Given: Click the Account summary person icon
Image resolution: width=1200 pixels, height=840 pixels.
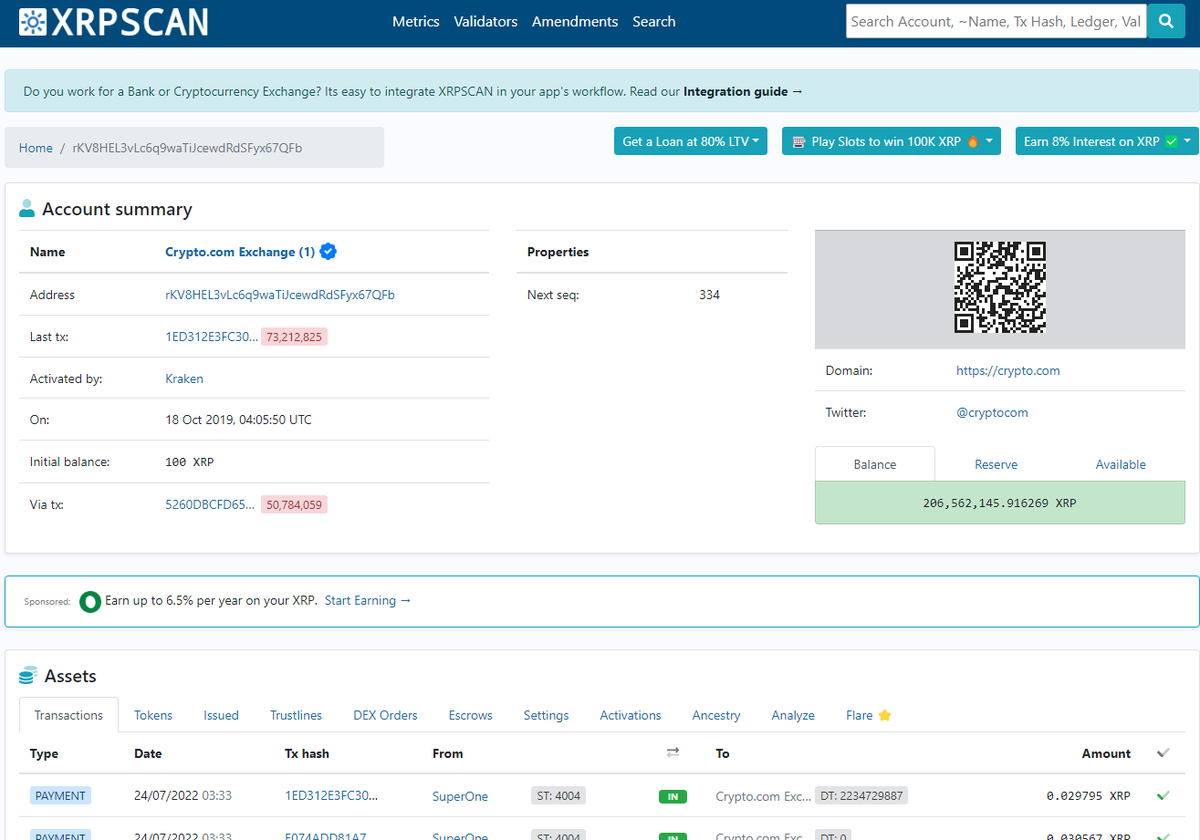Looking at the screenshot, I should [27, 209].
